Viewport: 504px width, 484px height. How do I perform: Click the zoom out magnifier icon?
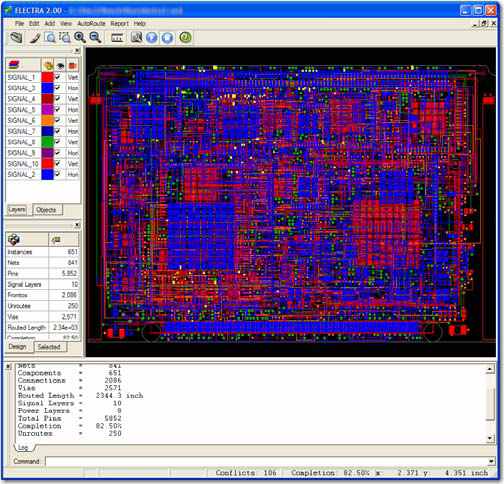click(95, 37)
